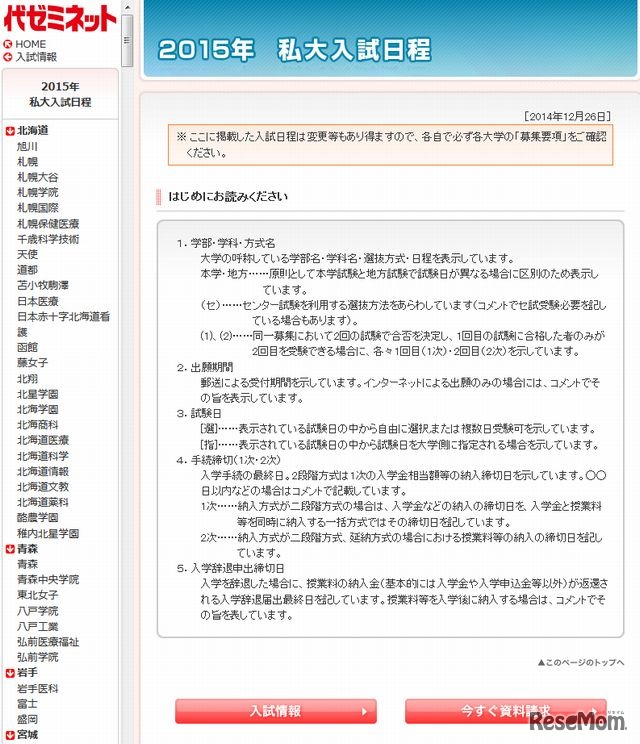Open 札幌保健医療 university link
The height and width of the screenshot is (744, 640).
click(x=48, y=223)
